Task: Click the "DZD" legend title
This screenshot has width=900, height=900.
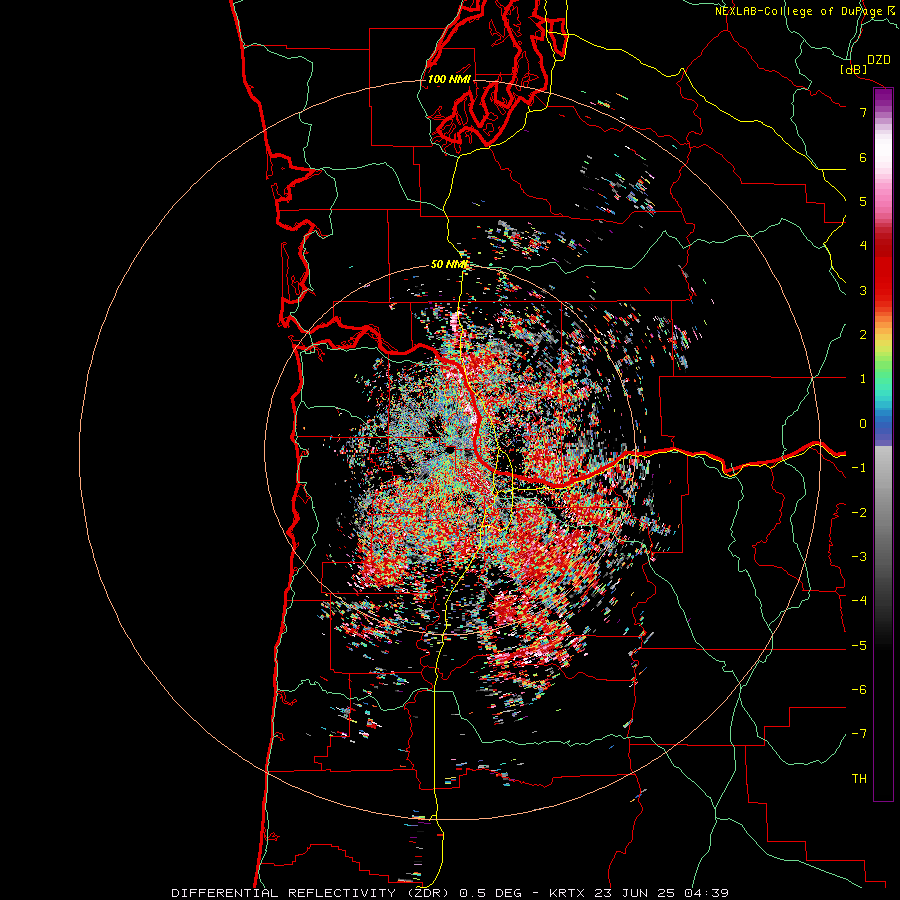Action: pyautogui.click(x=879, y=60)
